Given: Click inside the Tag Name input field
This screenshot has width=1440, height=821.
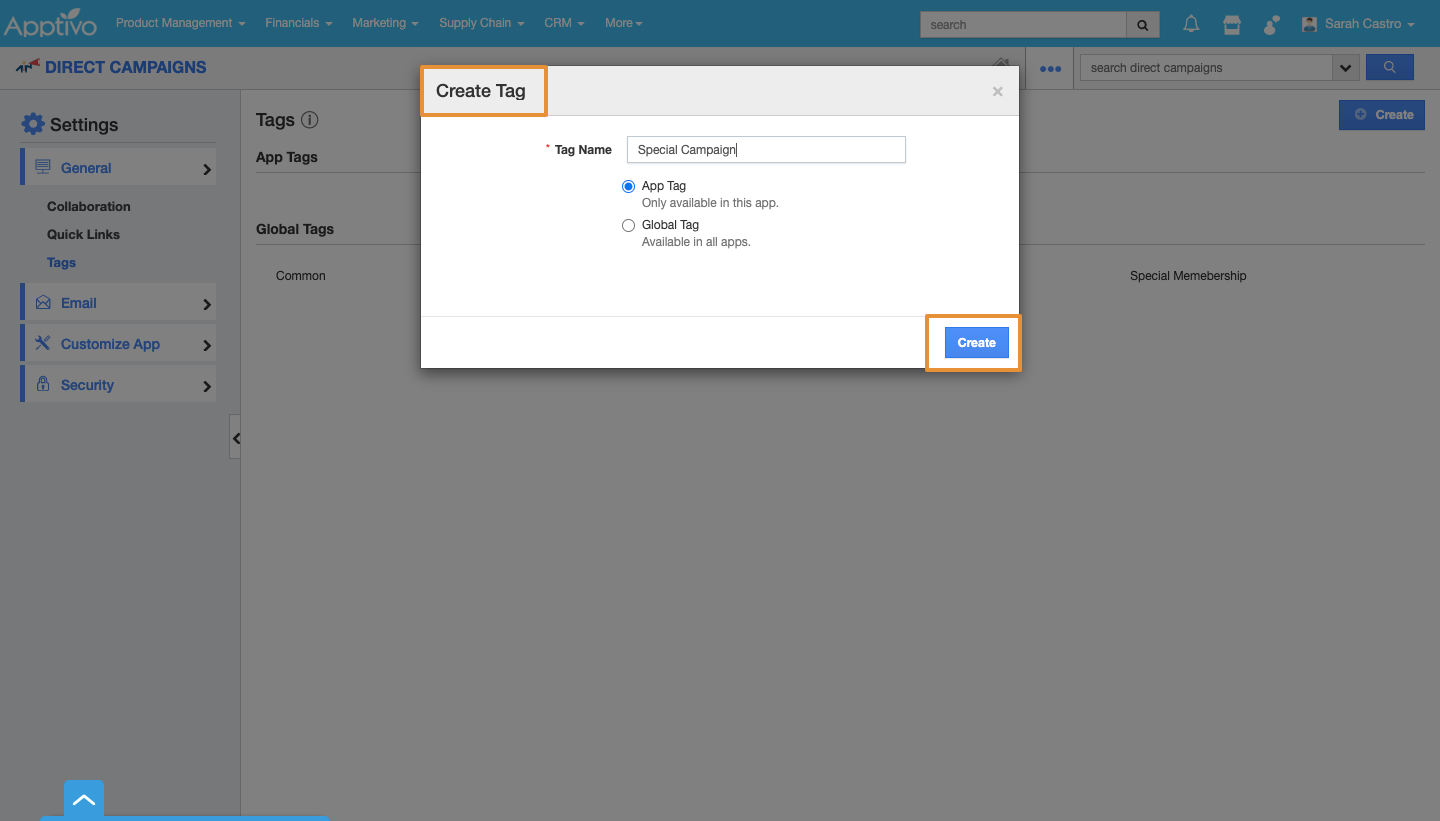Looking at the screenshot, I should [766, 149].
